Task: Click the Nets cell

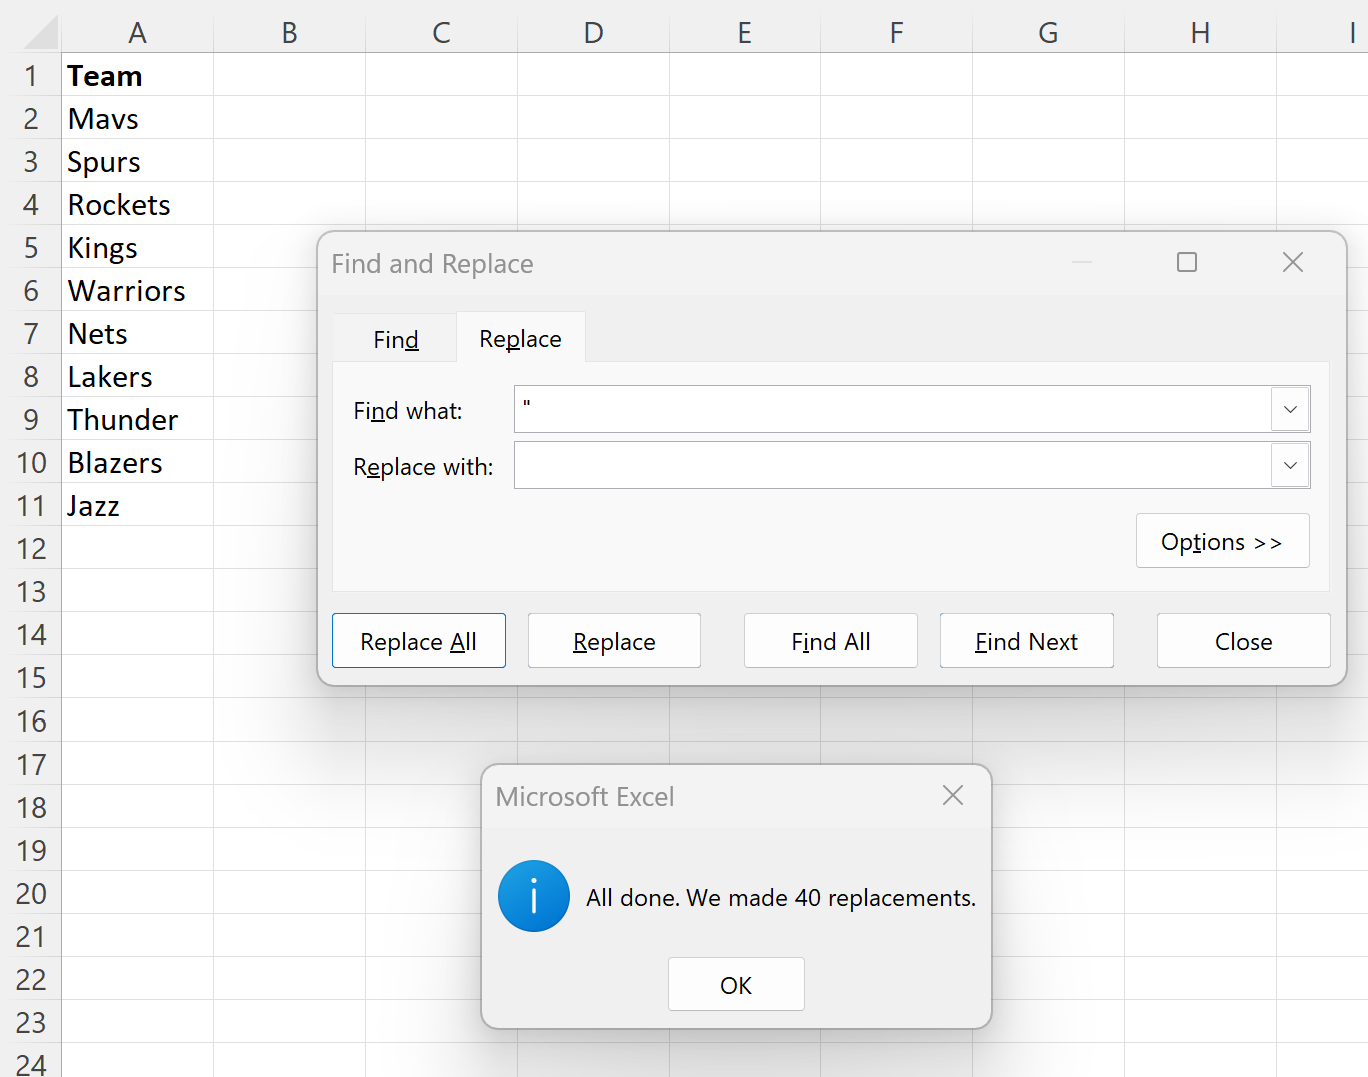Action: pyautogui.click(x=138, y=333)
